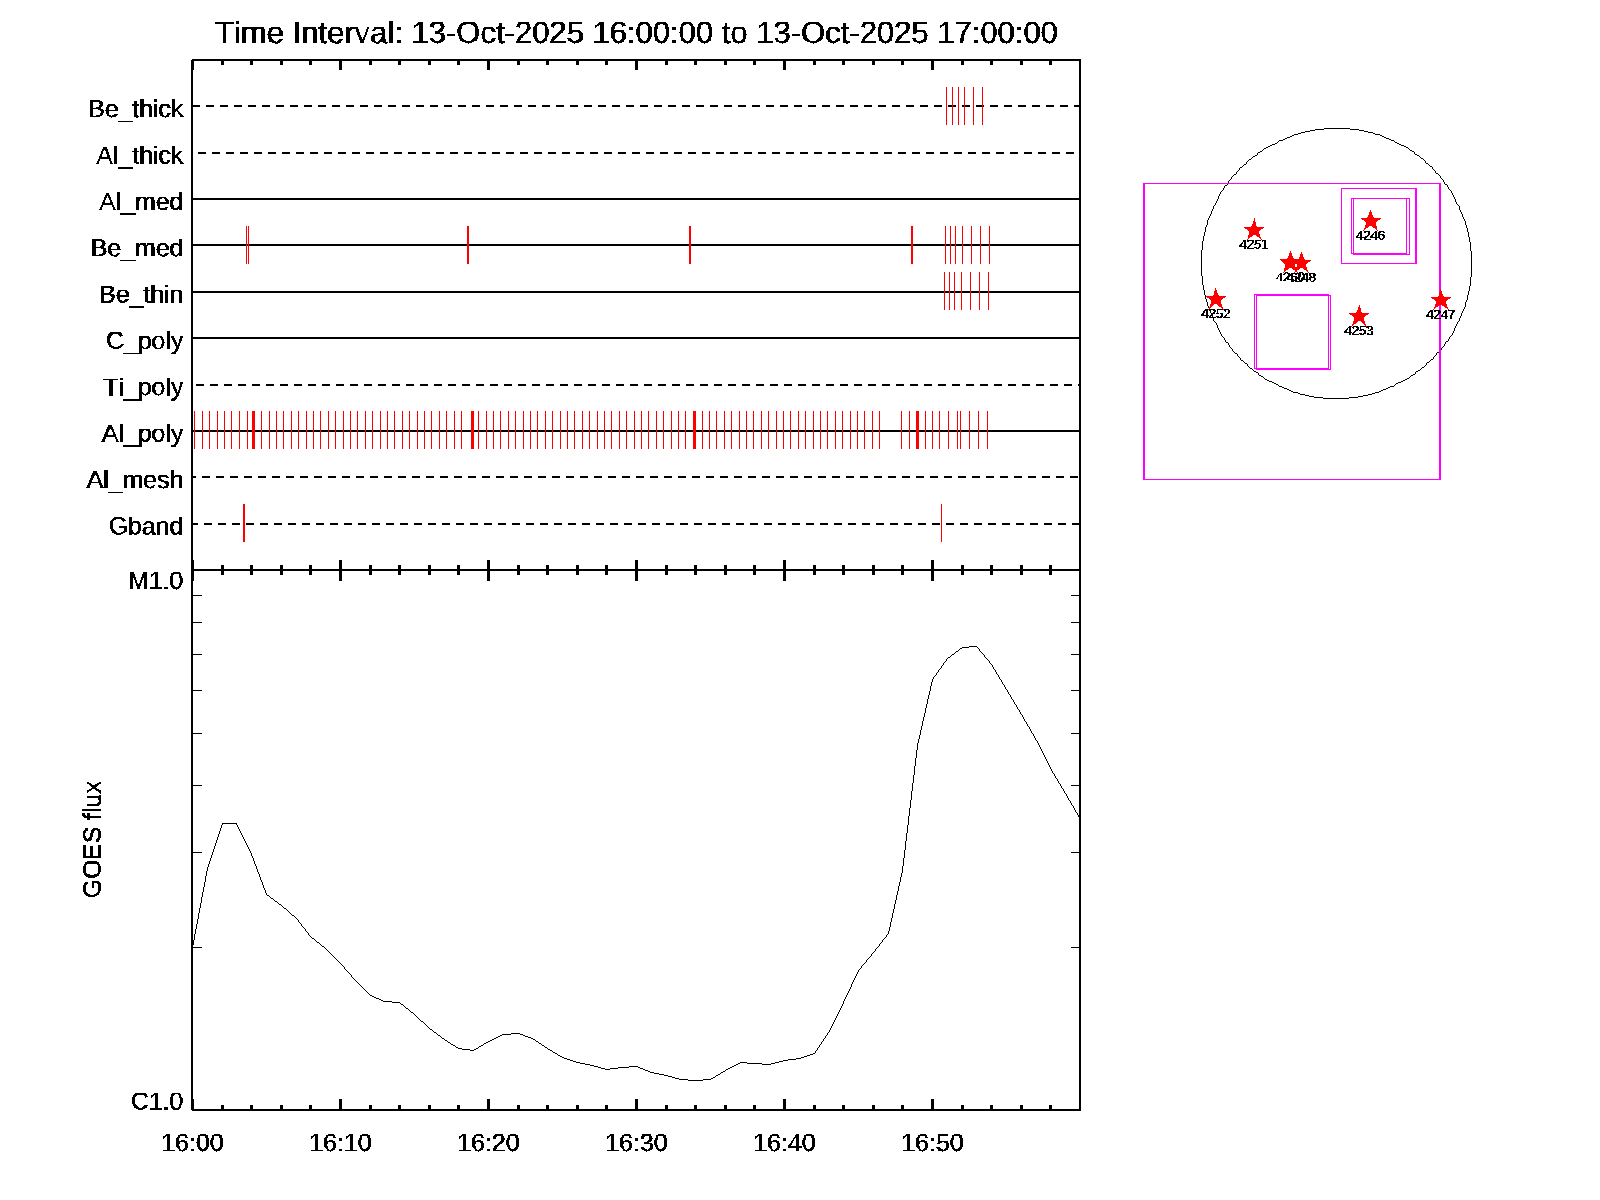Click the active region 4251 star marker
This screenshot has height=1200, width=1600.
(1253, 230)
